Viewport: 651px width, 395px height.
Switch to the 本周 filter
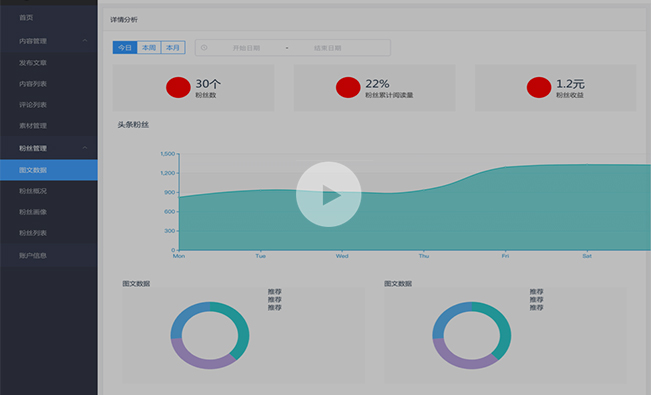point(149,48)
